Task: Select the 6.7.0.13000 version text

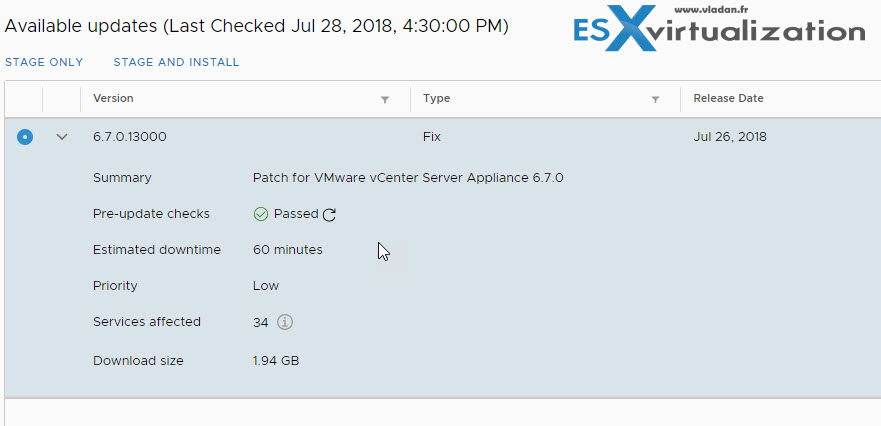Action: point(130,137)
